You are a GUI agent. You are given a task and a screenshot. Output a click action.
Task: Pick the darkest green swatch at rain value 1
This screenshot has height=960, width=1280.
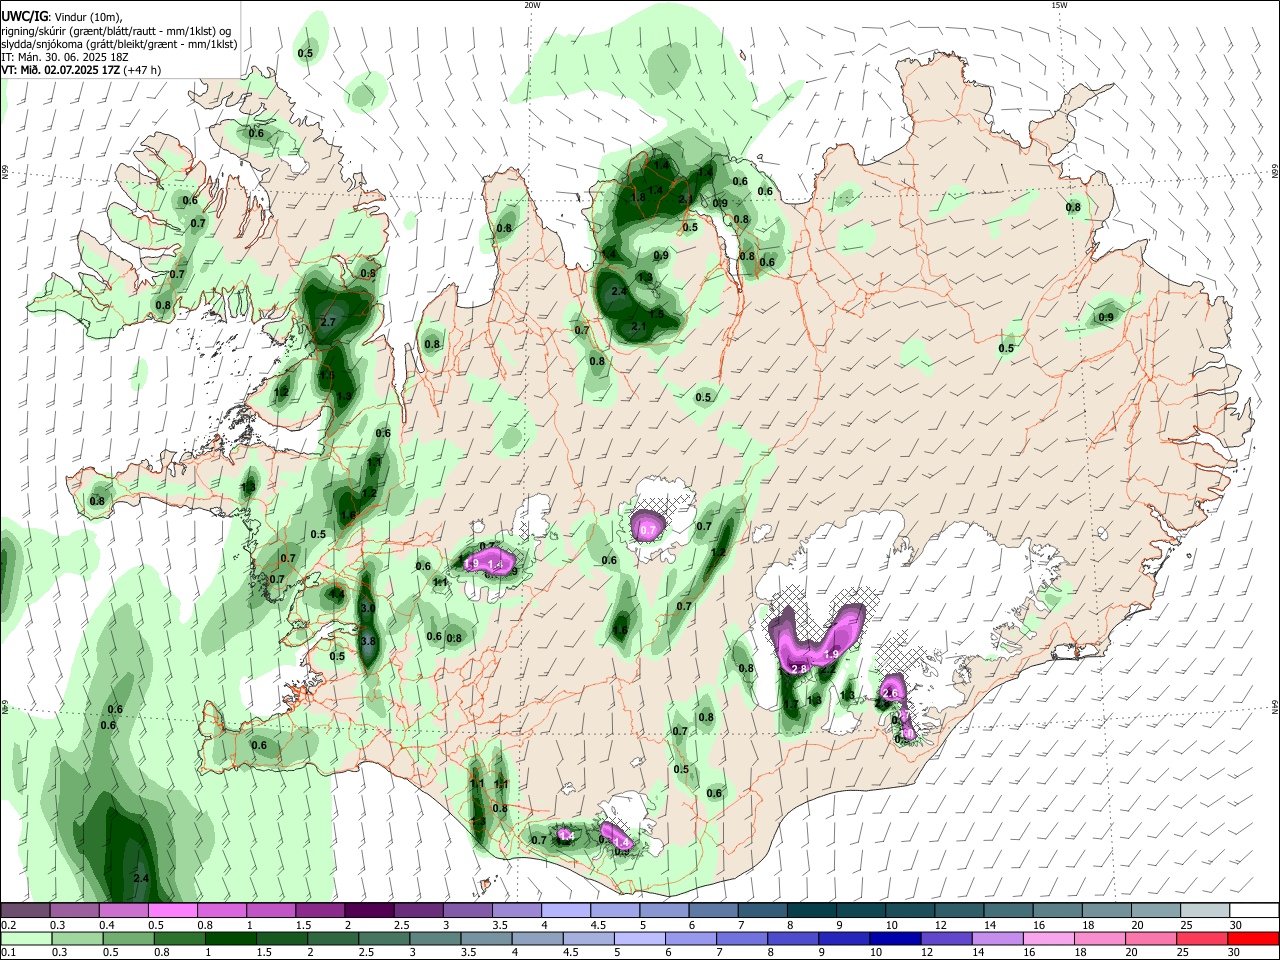point(231,938)
